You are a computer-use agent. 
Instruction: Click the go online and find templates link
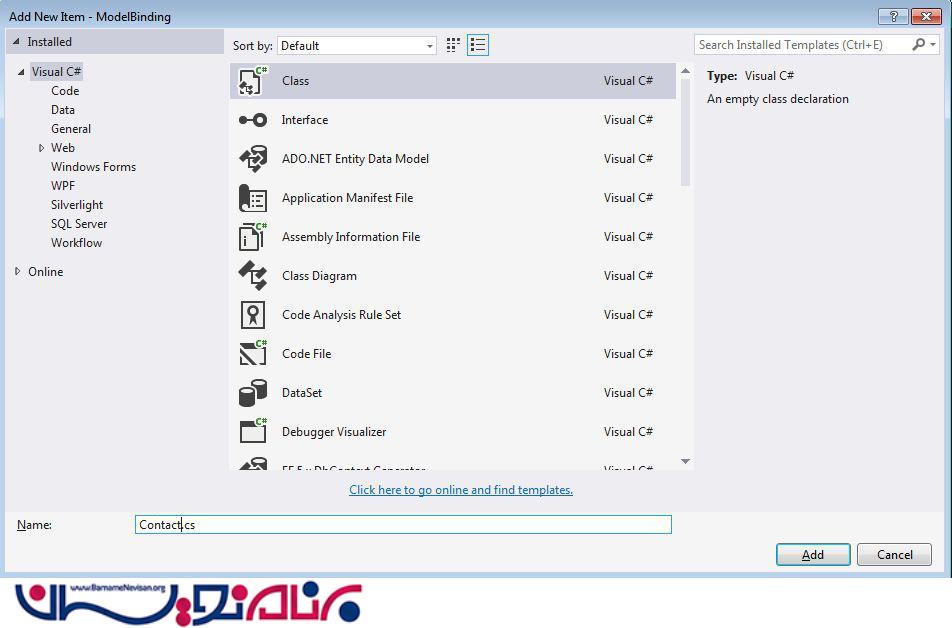click(x=461, y=490)
